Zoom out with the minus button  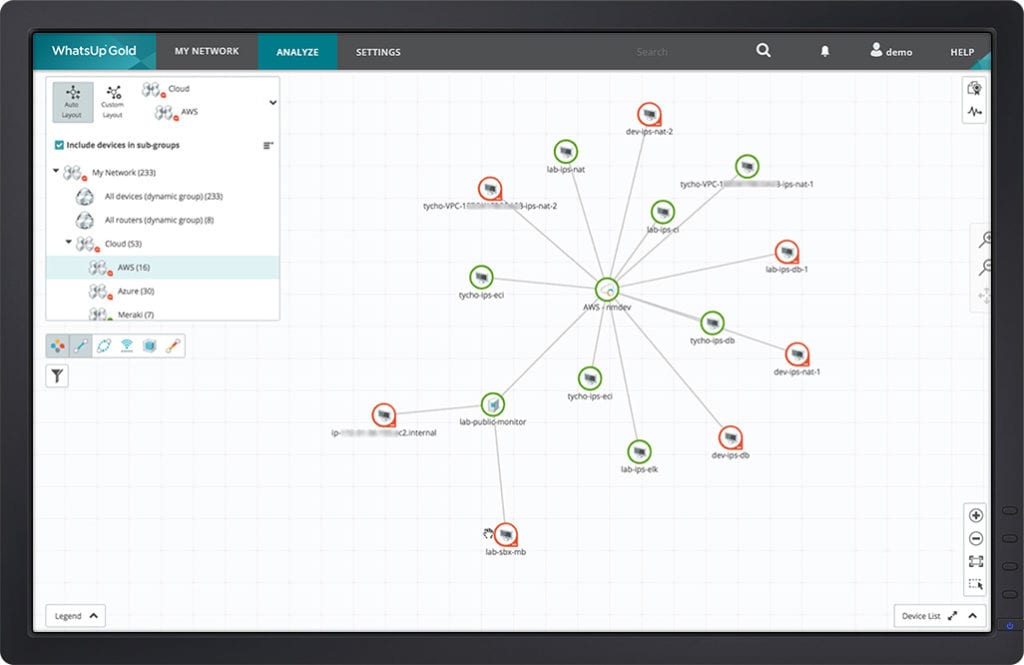[x=975, y=538]
